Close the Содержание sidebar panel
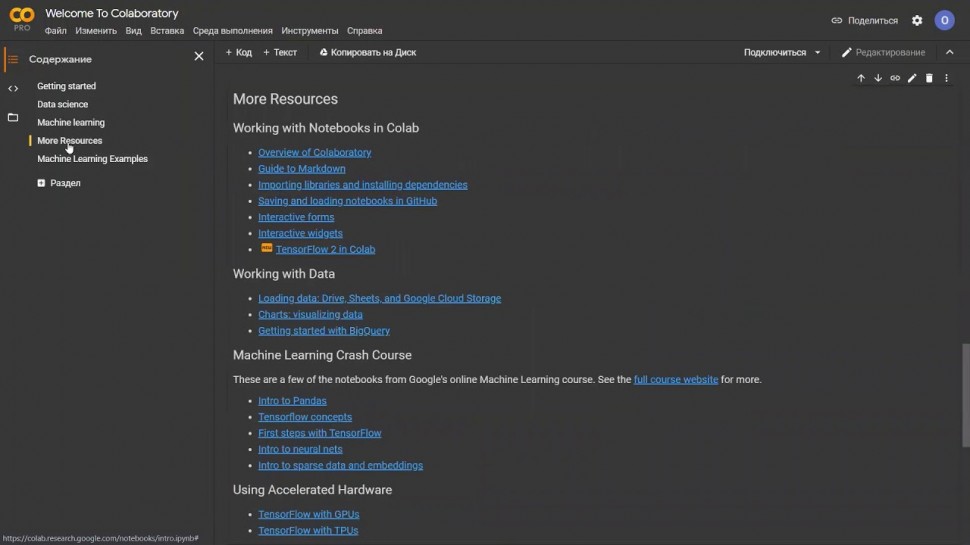This screenshot has height=545, width=970. [198, 57]
